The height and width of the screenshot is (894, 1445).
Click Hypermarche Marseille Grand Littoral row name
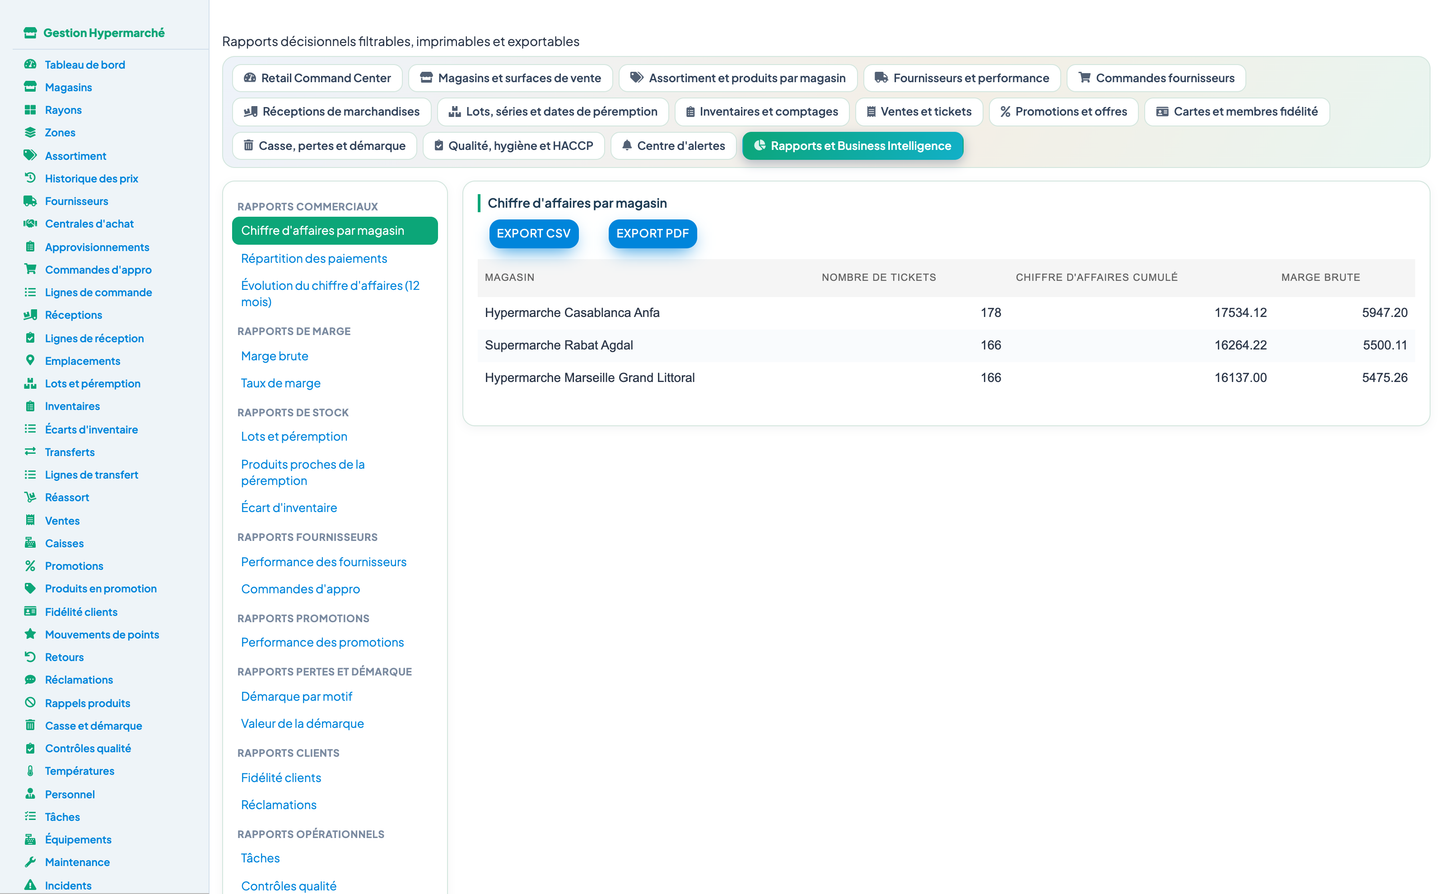(x=590, y=378)
